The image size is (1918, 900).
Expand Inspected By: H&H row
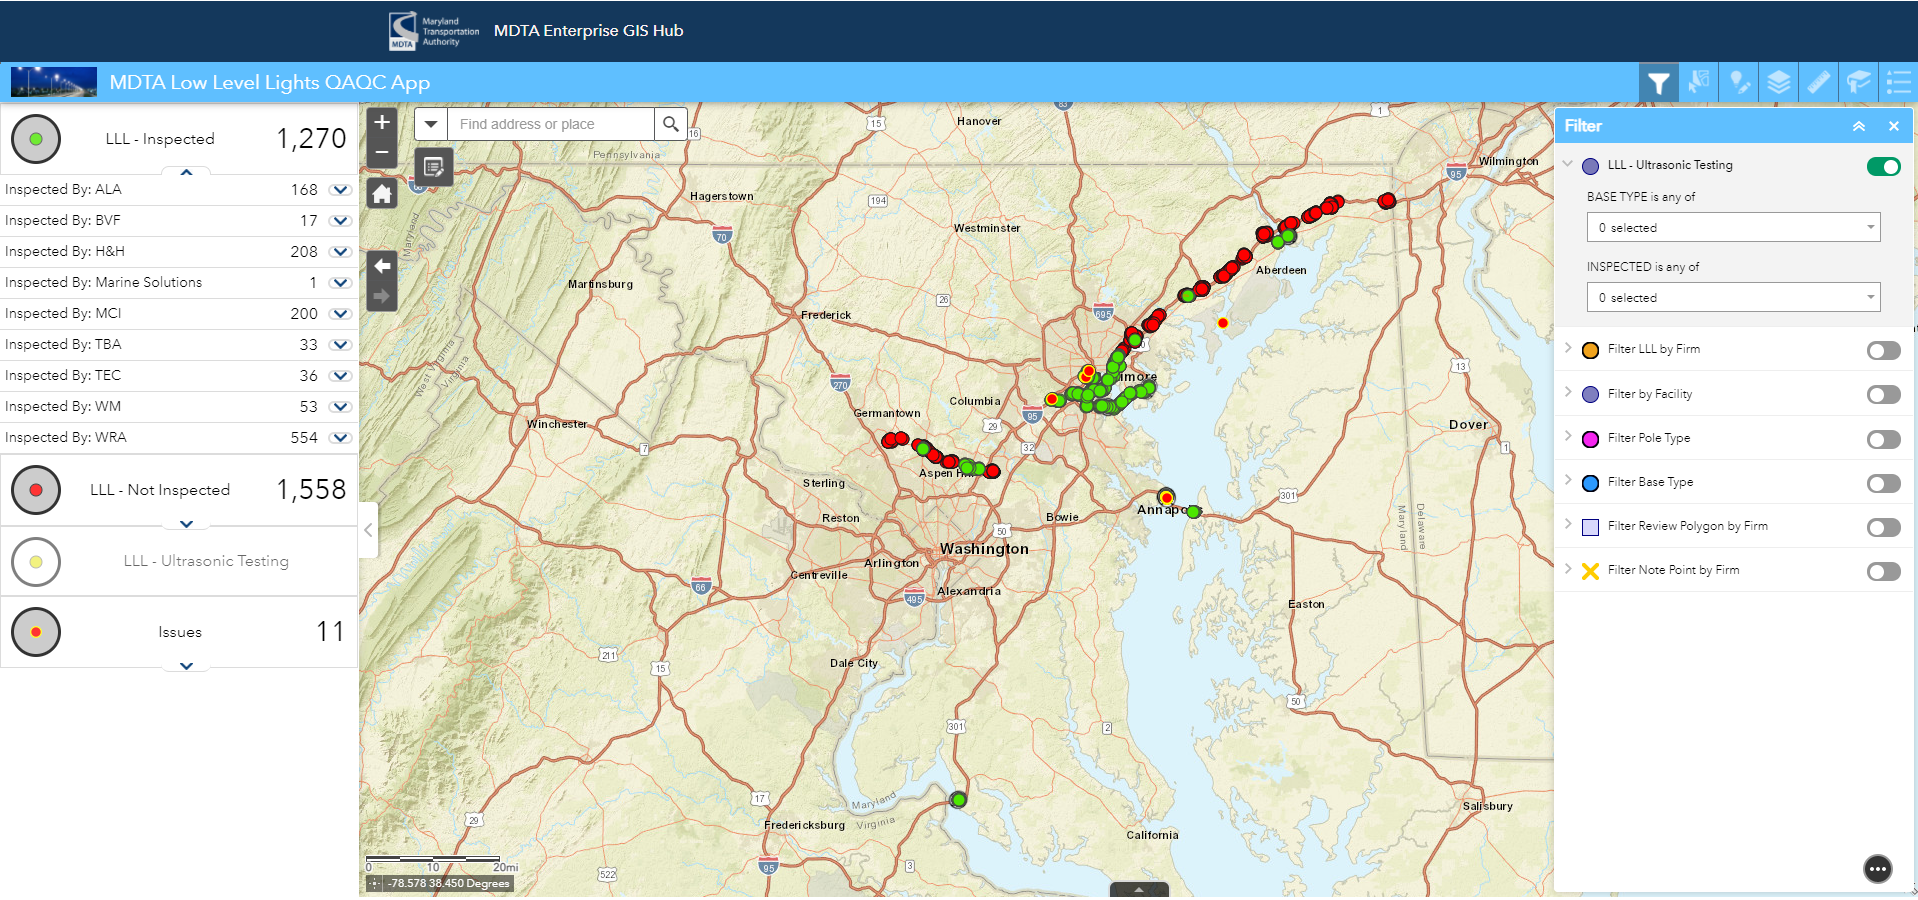(341, 252)
